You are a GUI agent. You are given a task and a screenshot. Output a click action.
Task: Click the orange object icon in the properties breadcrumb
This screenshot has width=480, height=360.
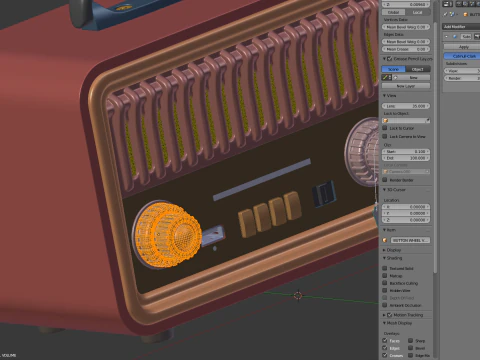tap(466, 14)
